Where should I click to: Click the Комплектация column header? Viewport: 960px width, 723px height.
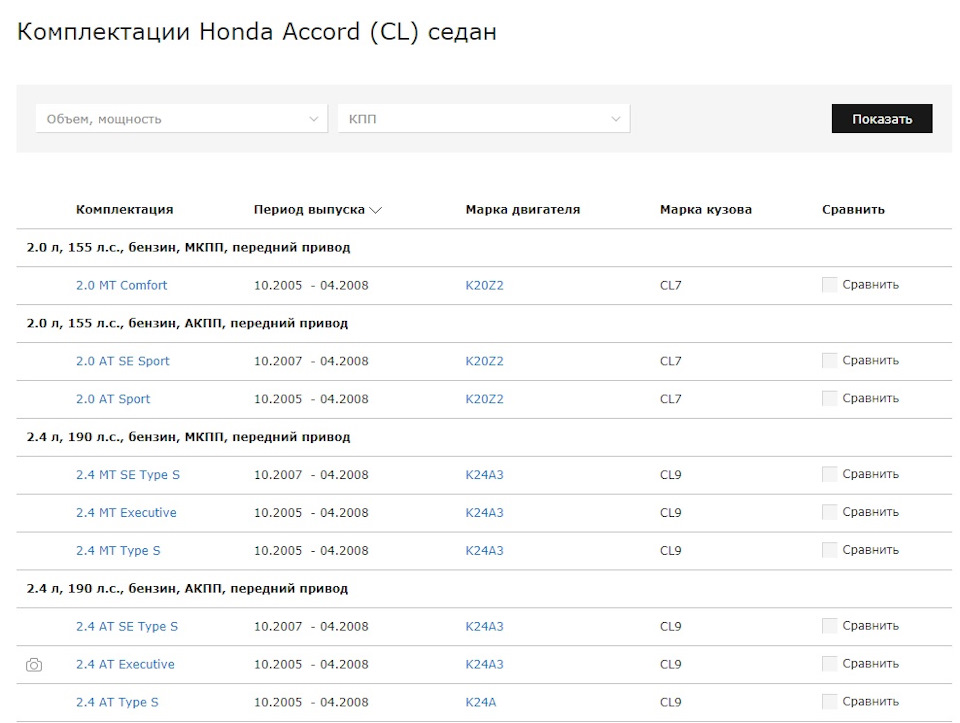click(x=124, y=209)
